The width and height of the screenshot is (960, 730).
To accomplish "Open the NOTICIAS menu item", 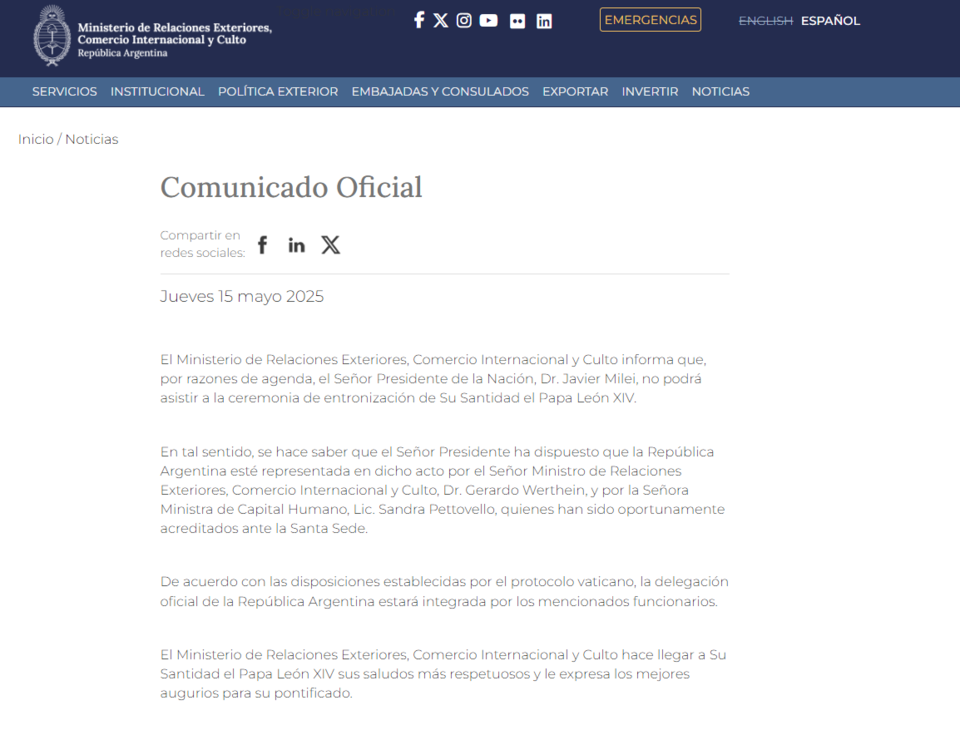I will pos(721,92).
